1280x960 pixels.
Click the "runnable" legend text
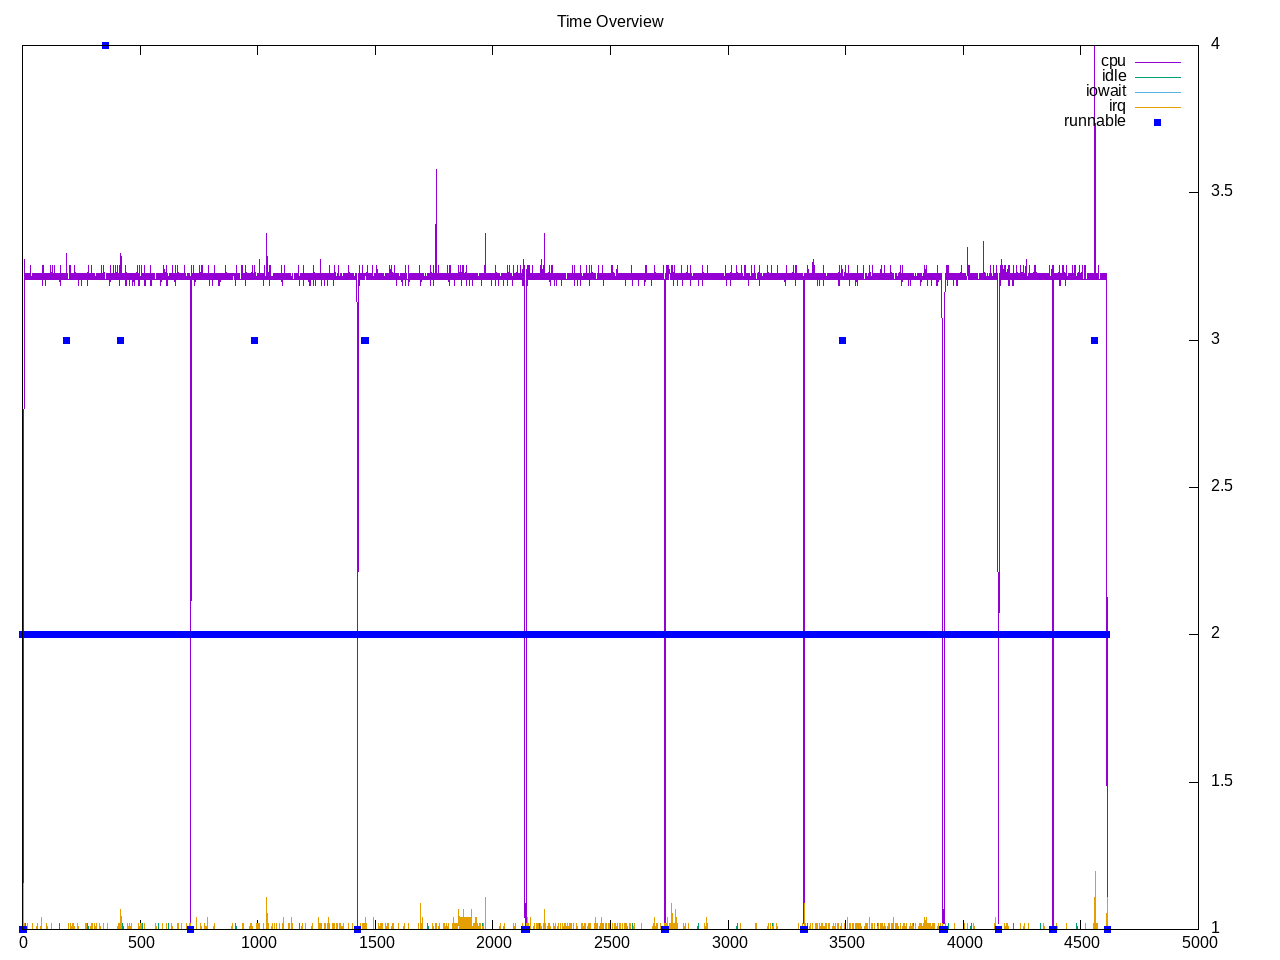1094,121
